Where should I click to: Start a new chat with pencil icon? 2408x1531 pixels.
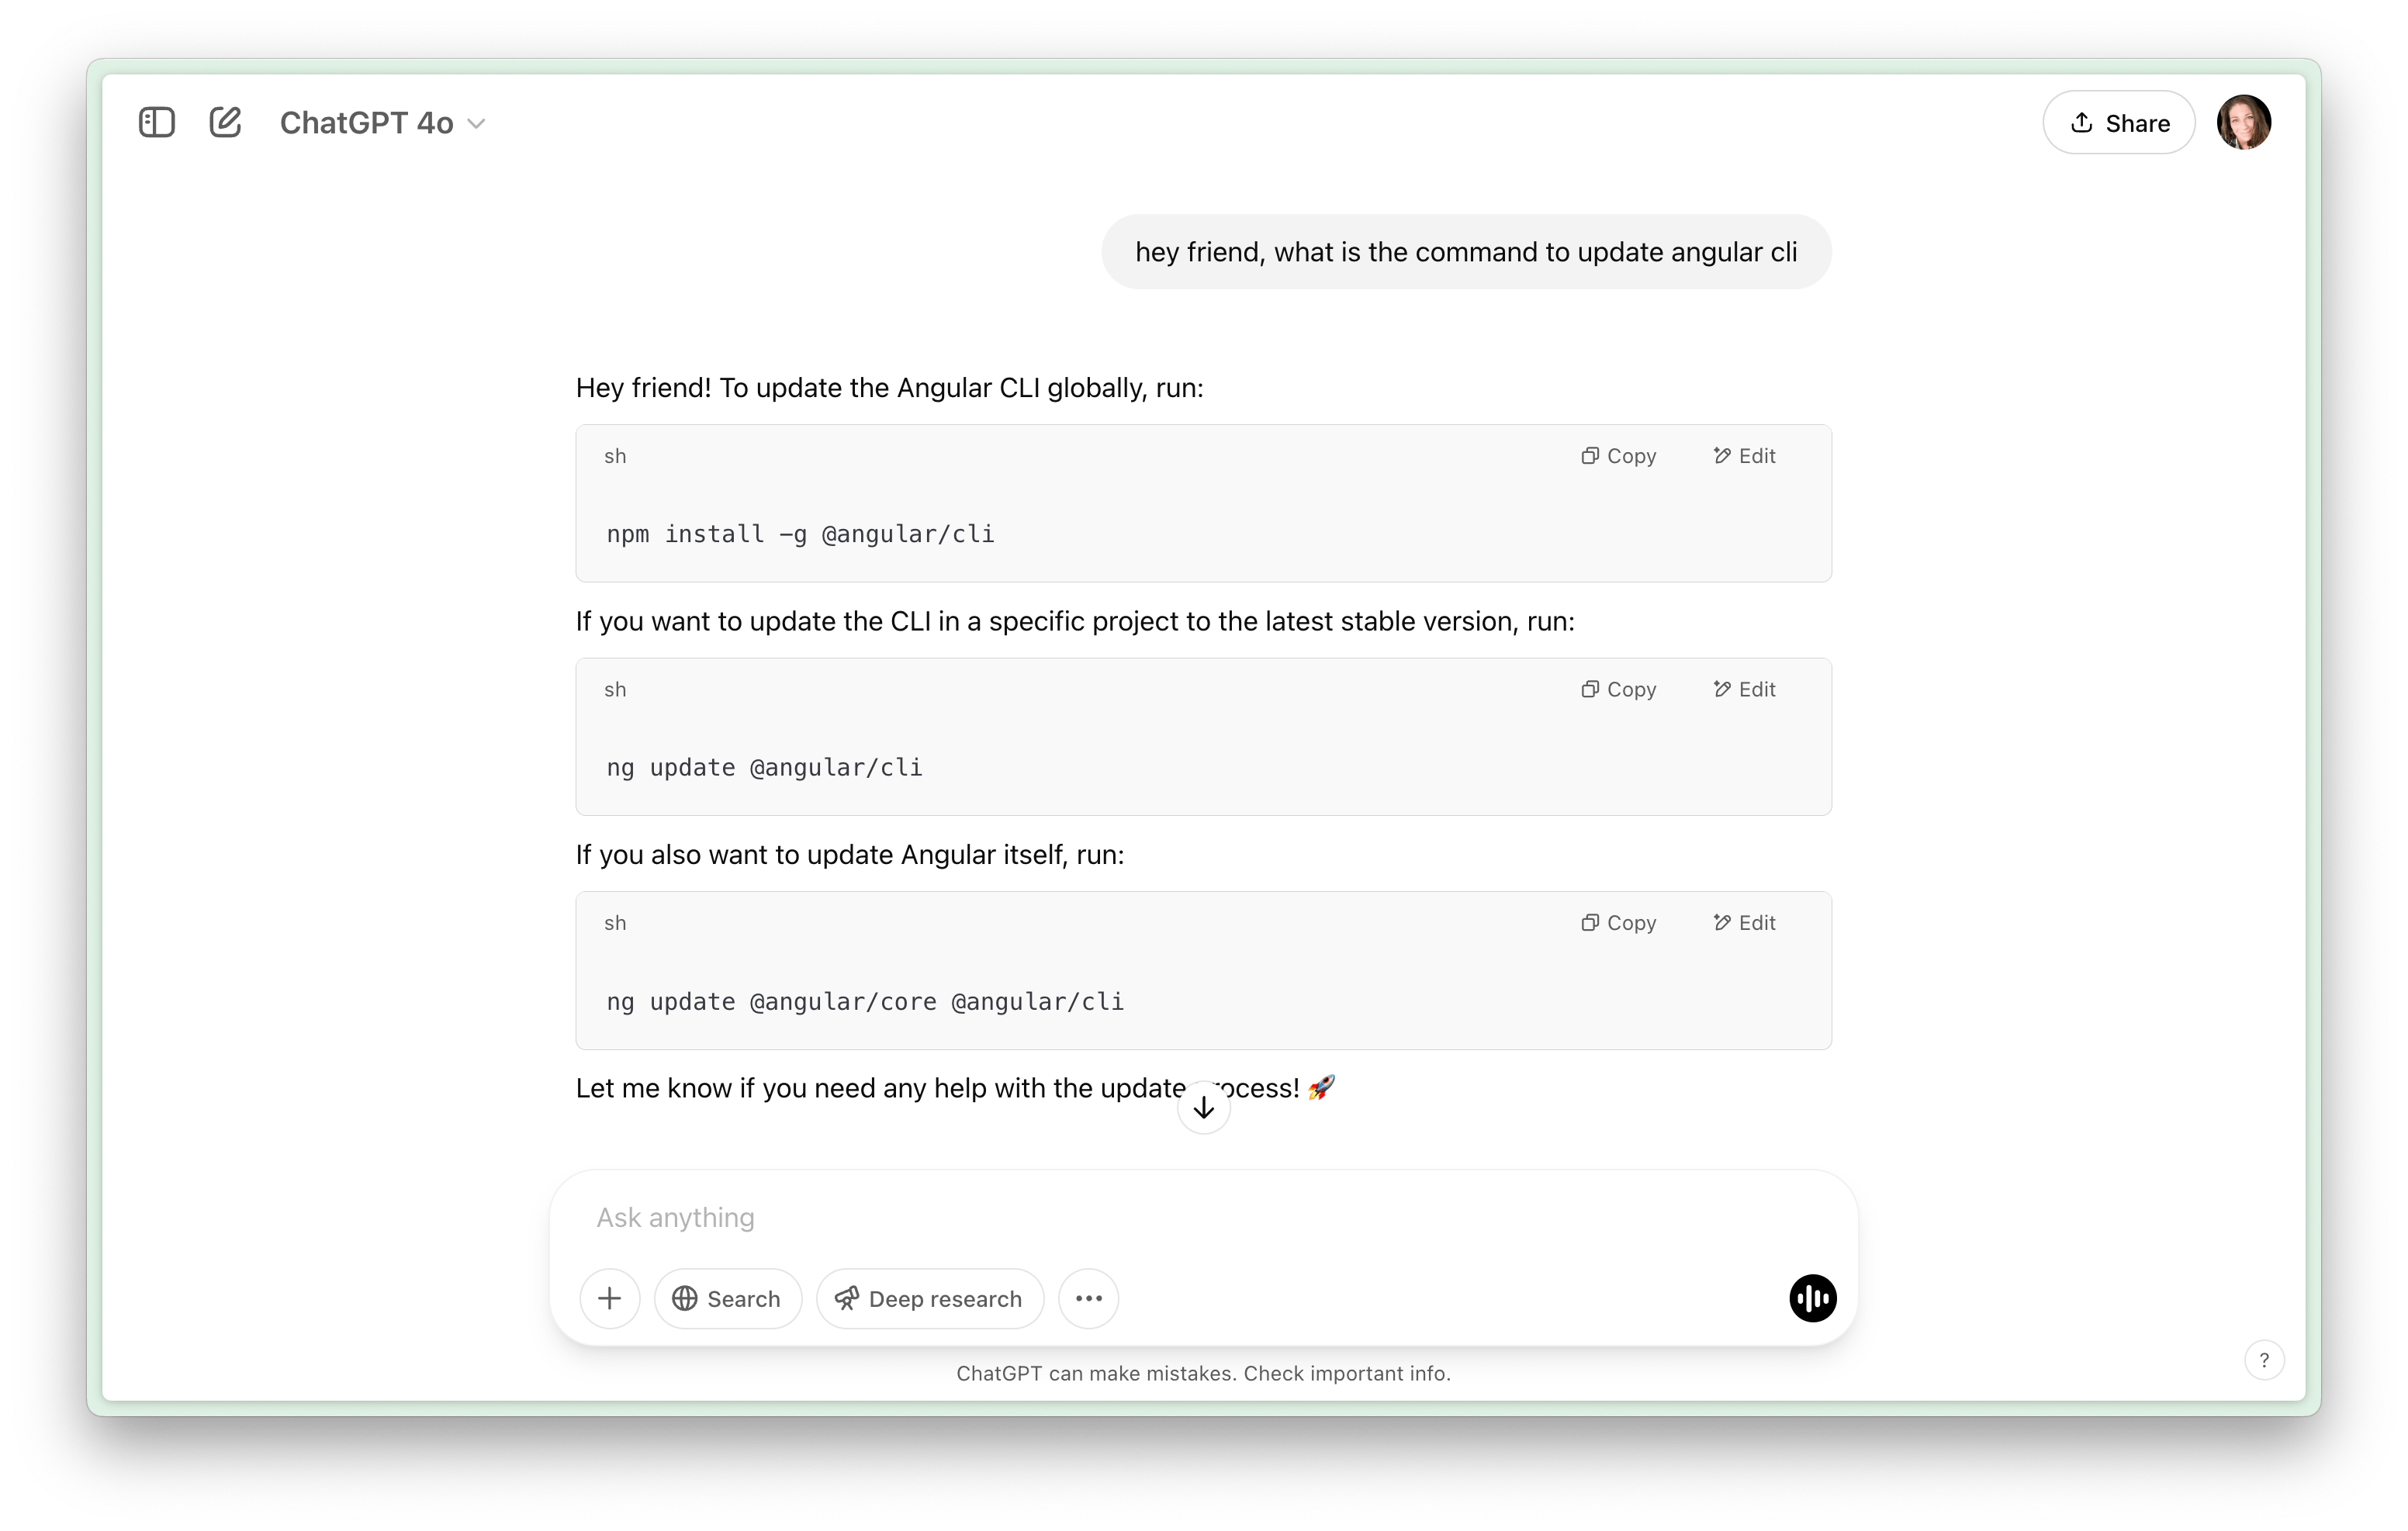coord(225,122)
